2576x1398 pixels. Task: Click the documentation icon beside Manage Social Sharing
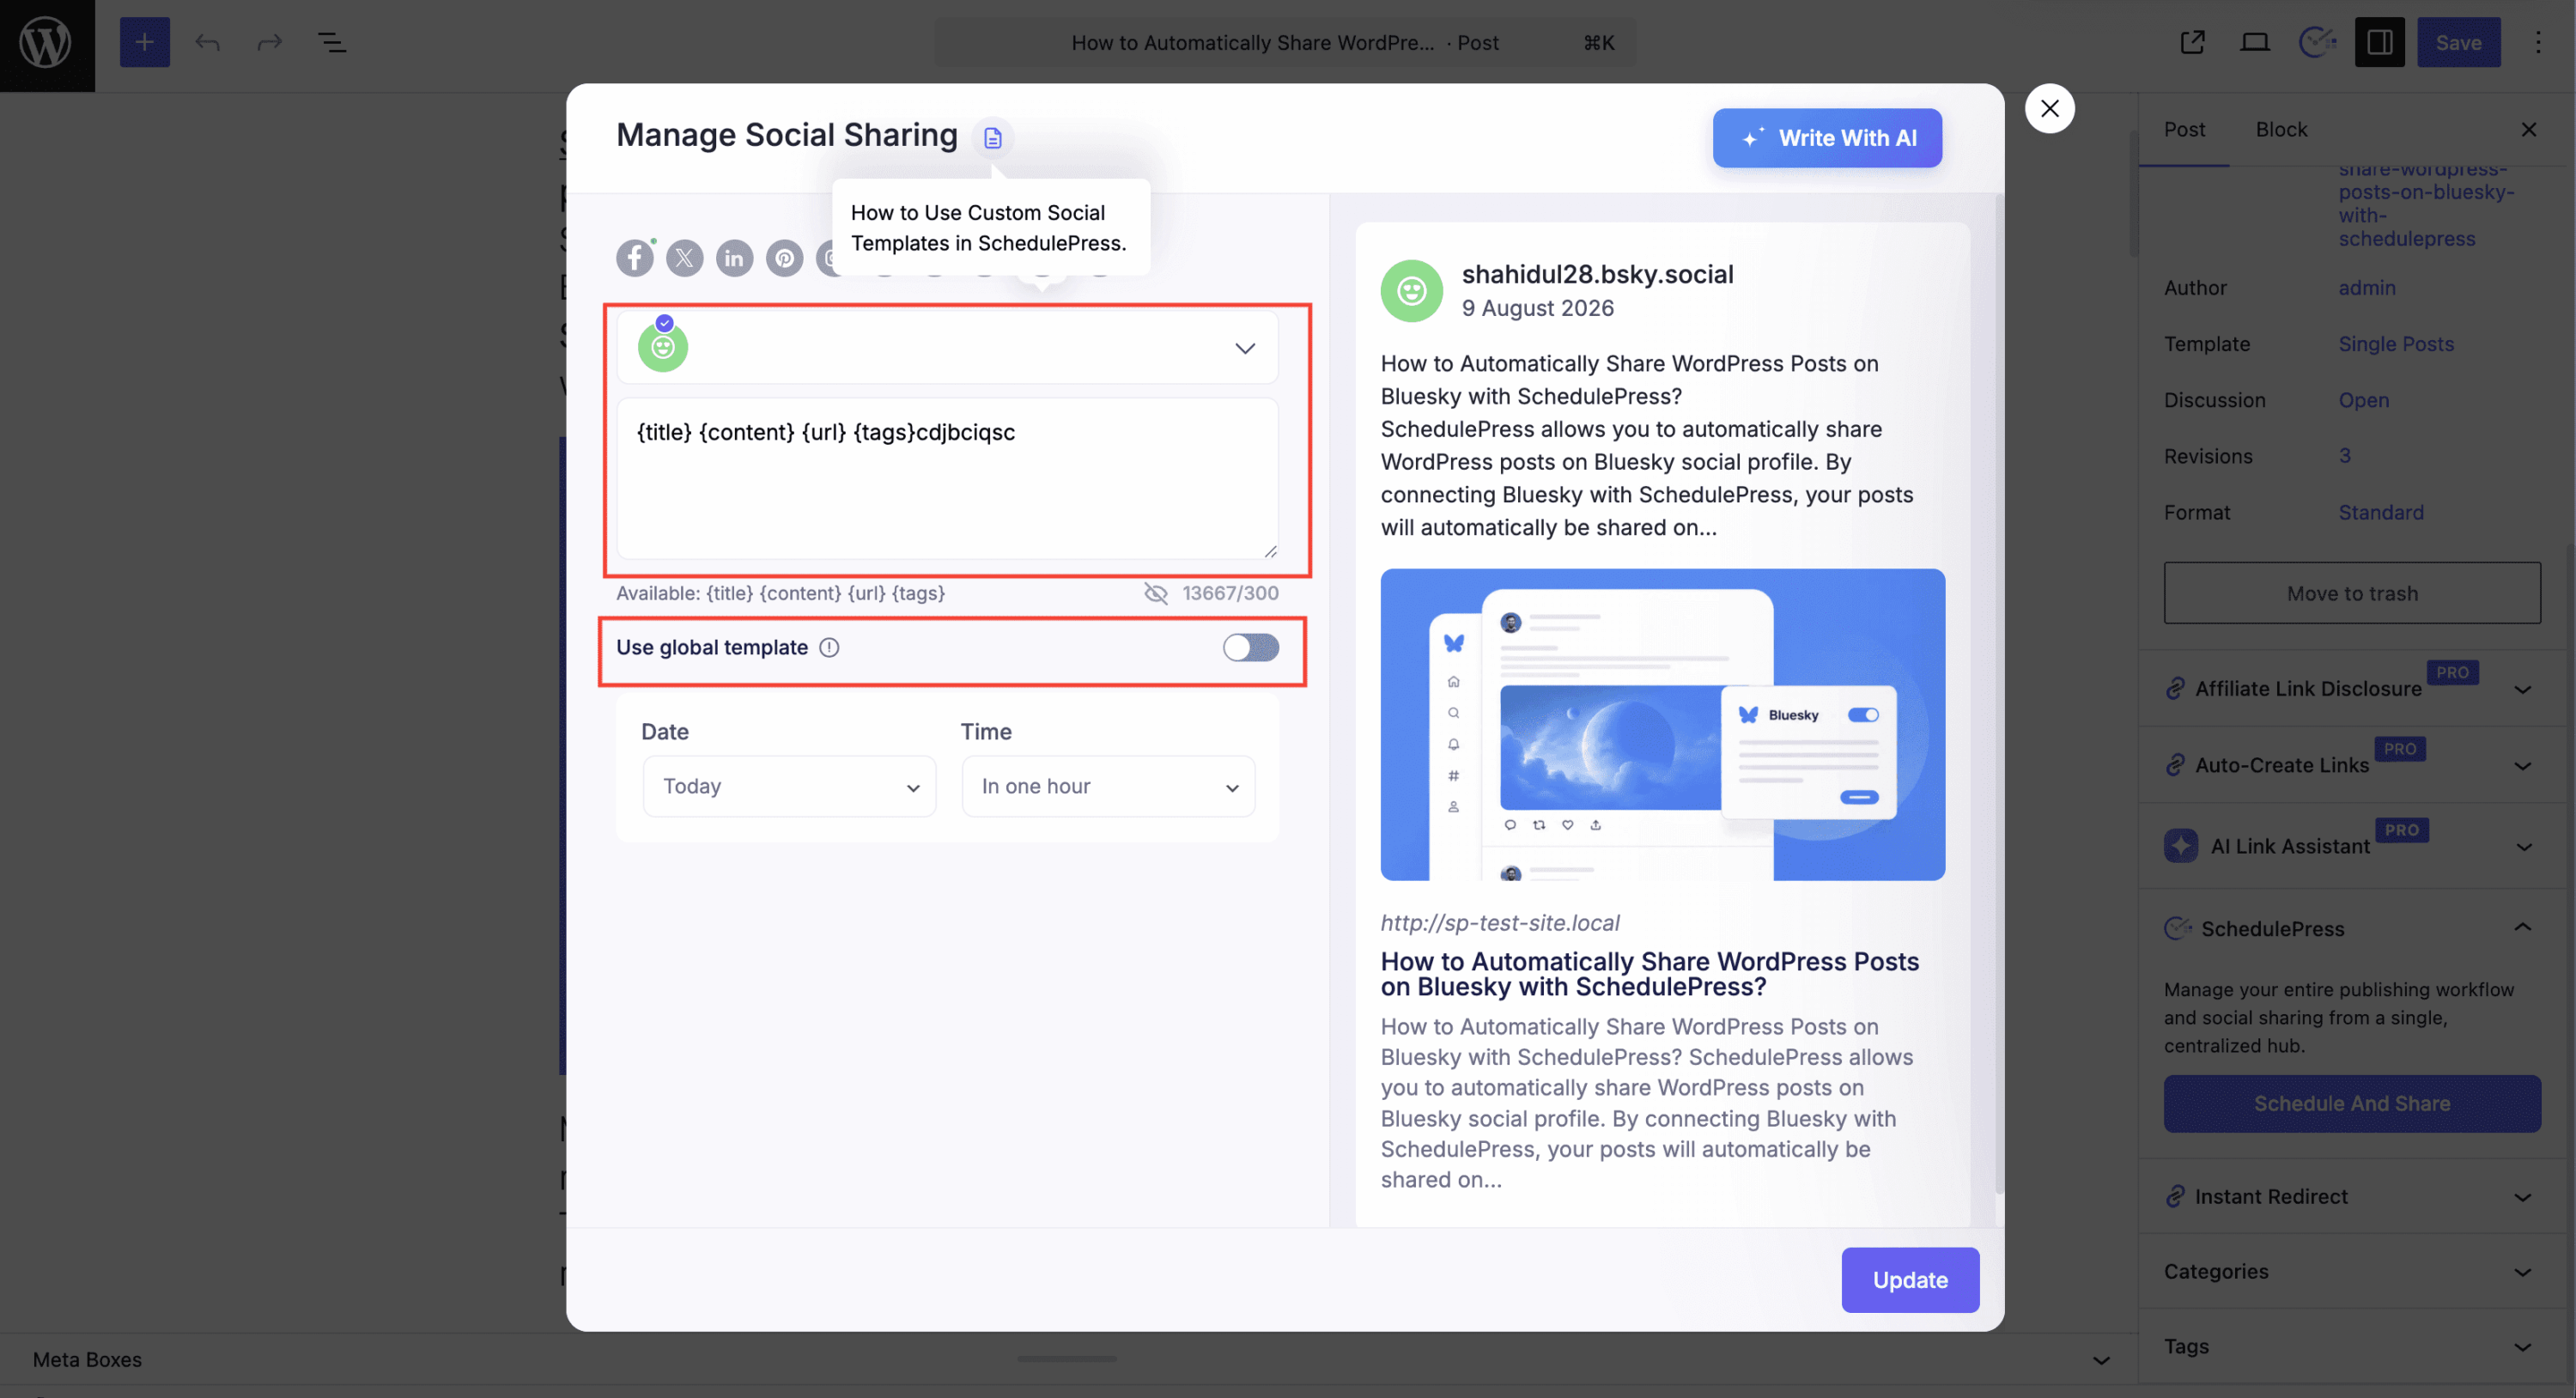992,137
